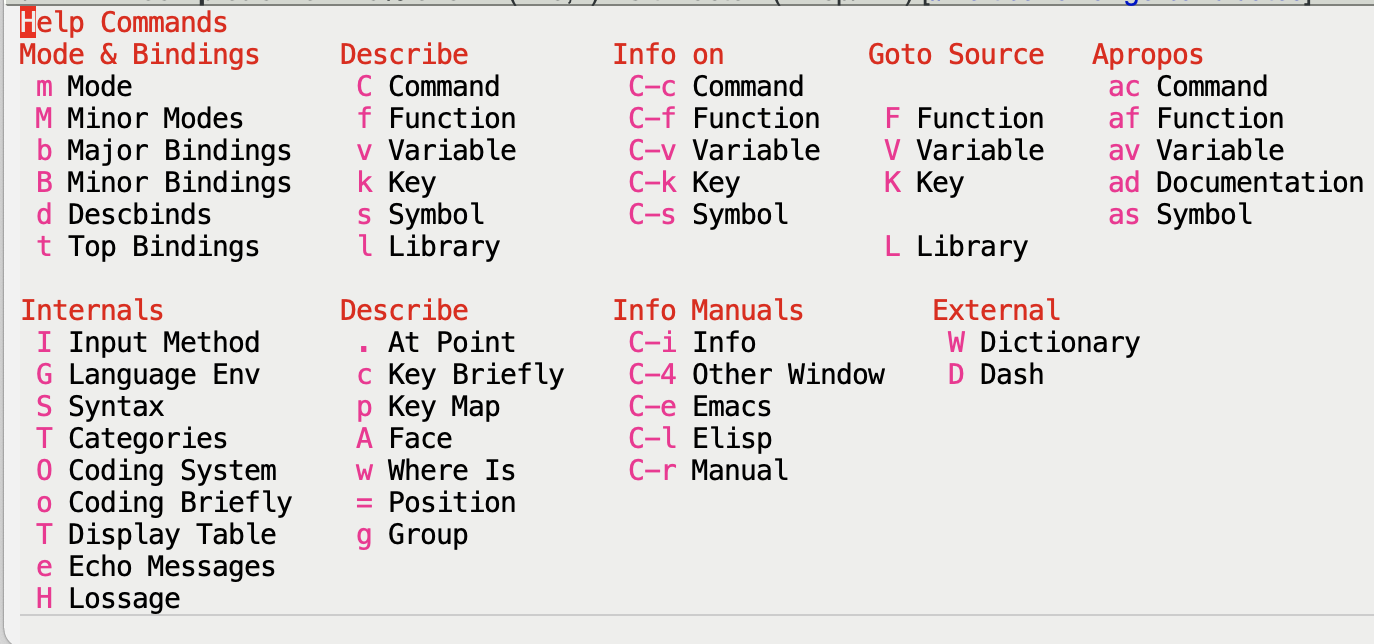1374x644 pixels.
Task: Click the Key Briefly describe command
Action: coord(475,375)
